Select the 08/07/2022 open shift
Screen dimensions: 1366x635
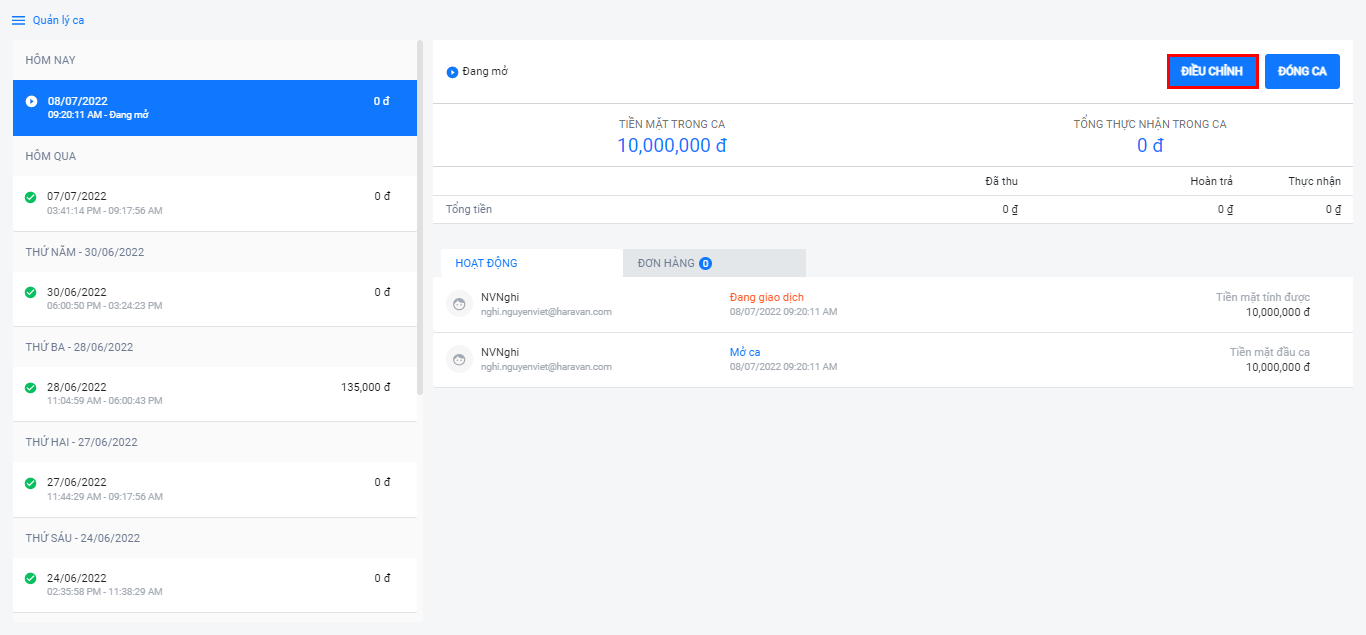(215, 108)
